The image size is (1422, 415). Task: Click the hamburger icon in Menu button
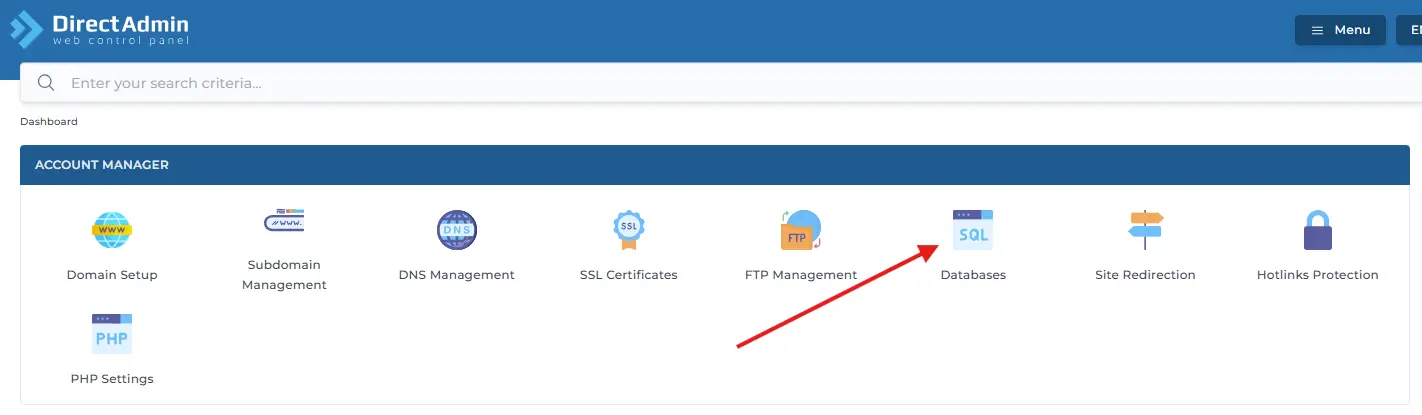pyautogui.click(x=1317, y=30)
